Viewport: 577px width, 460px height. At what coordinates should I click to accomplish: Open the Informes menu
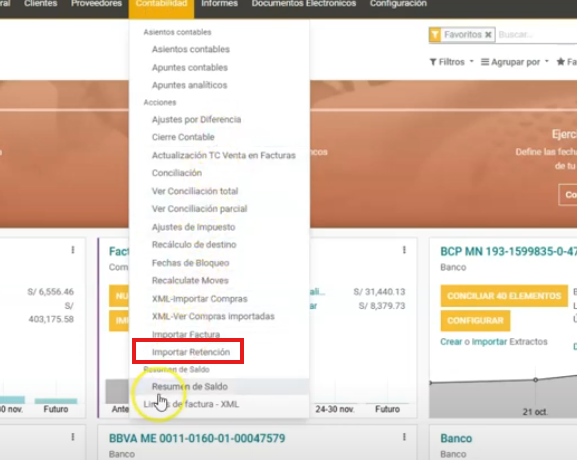coord(219,4)
